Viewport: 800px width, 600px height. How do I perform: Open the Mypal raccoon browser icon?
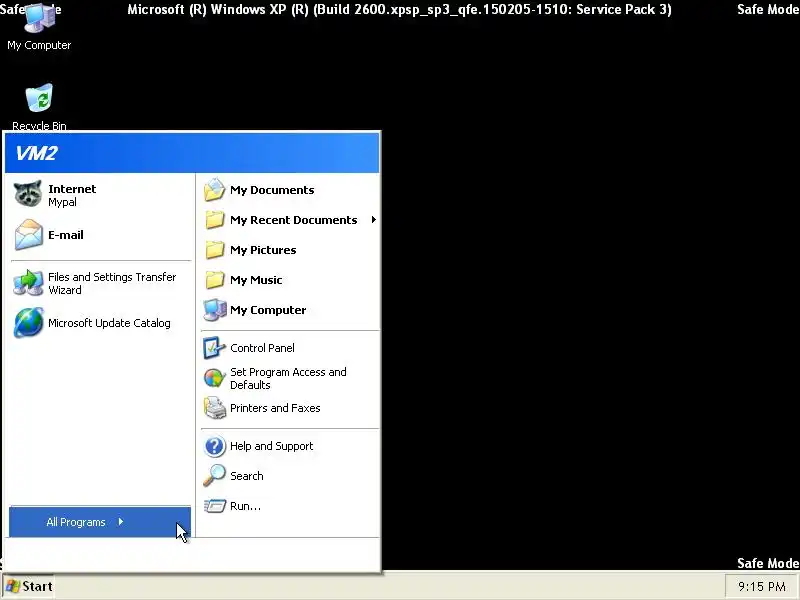point(28,194)
